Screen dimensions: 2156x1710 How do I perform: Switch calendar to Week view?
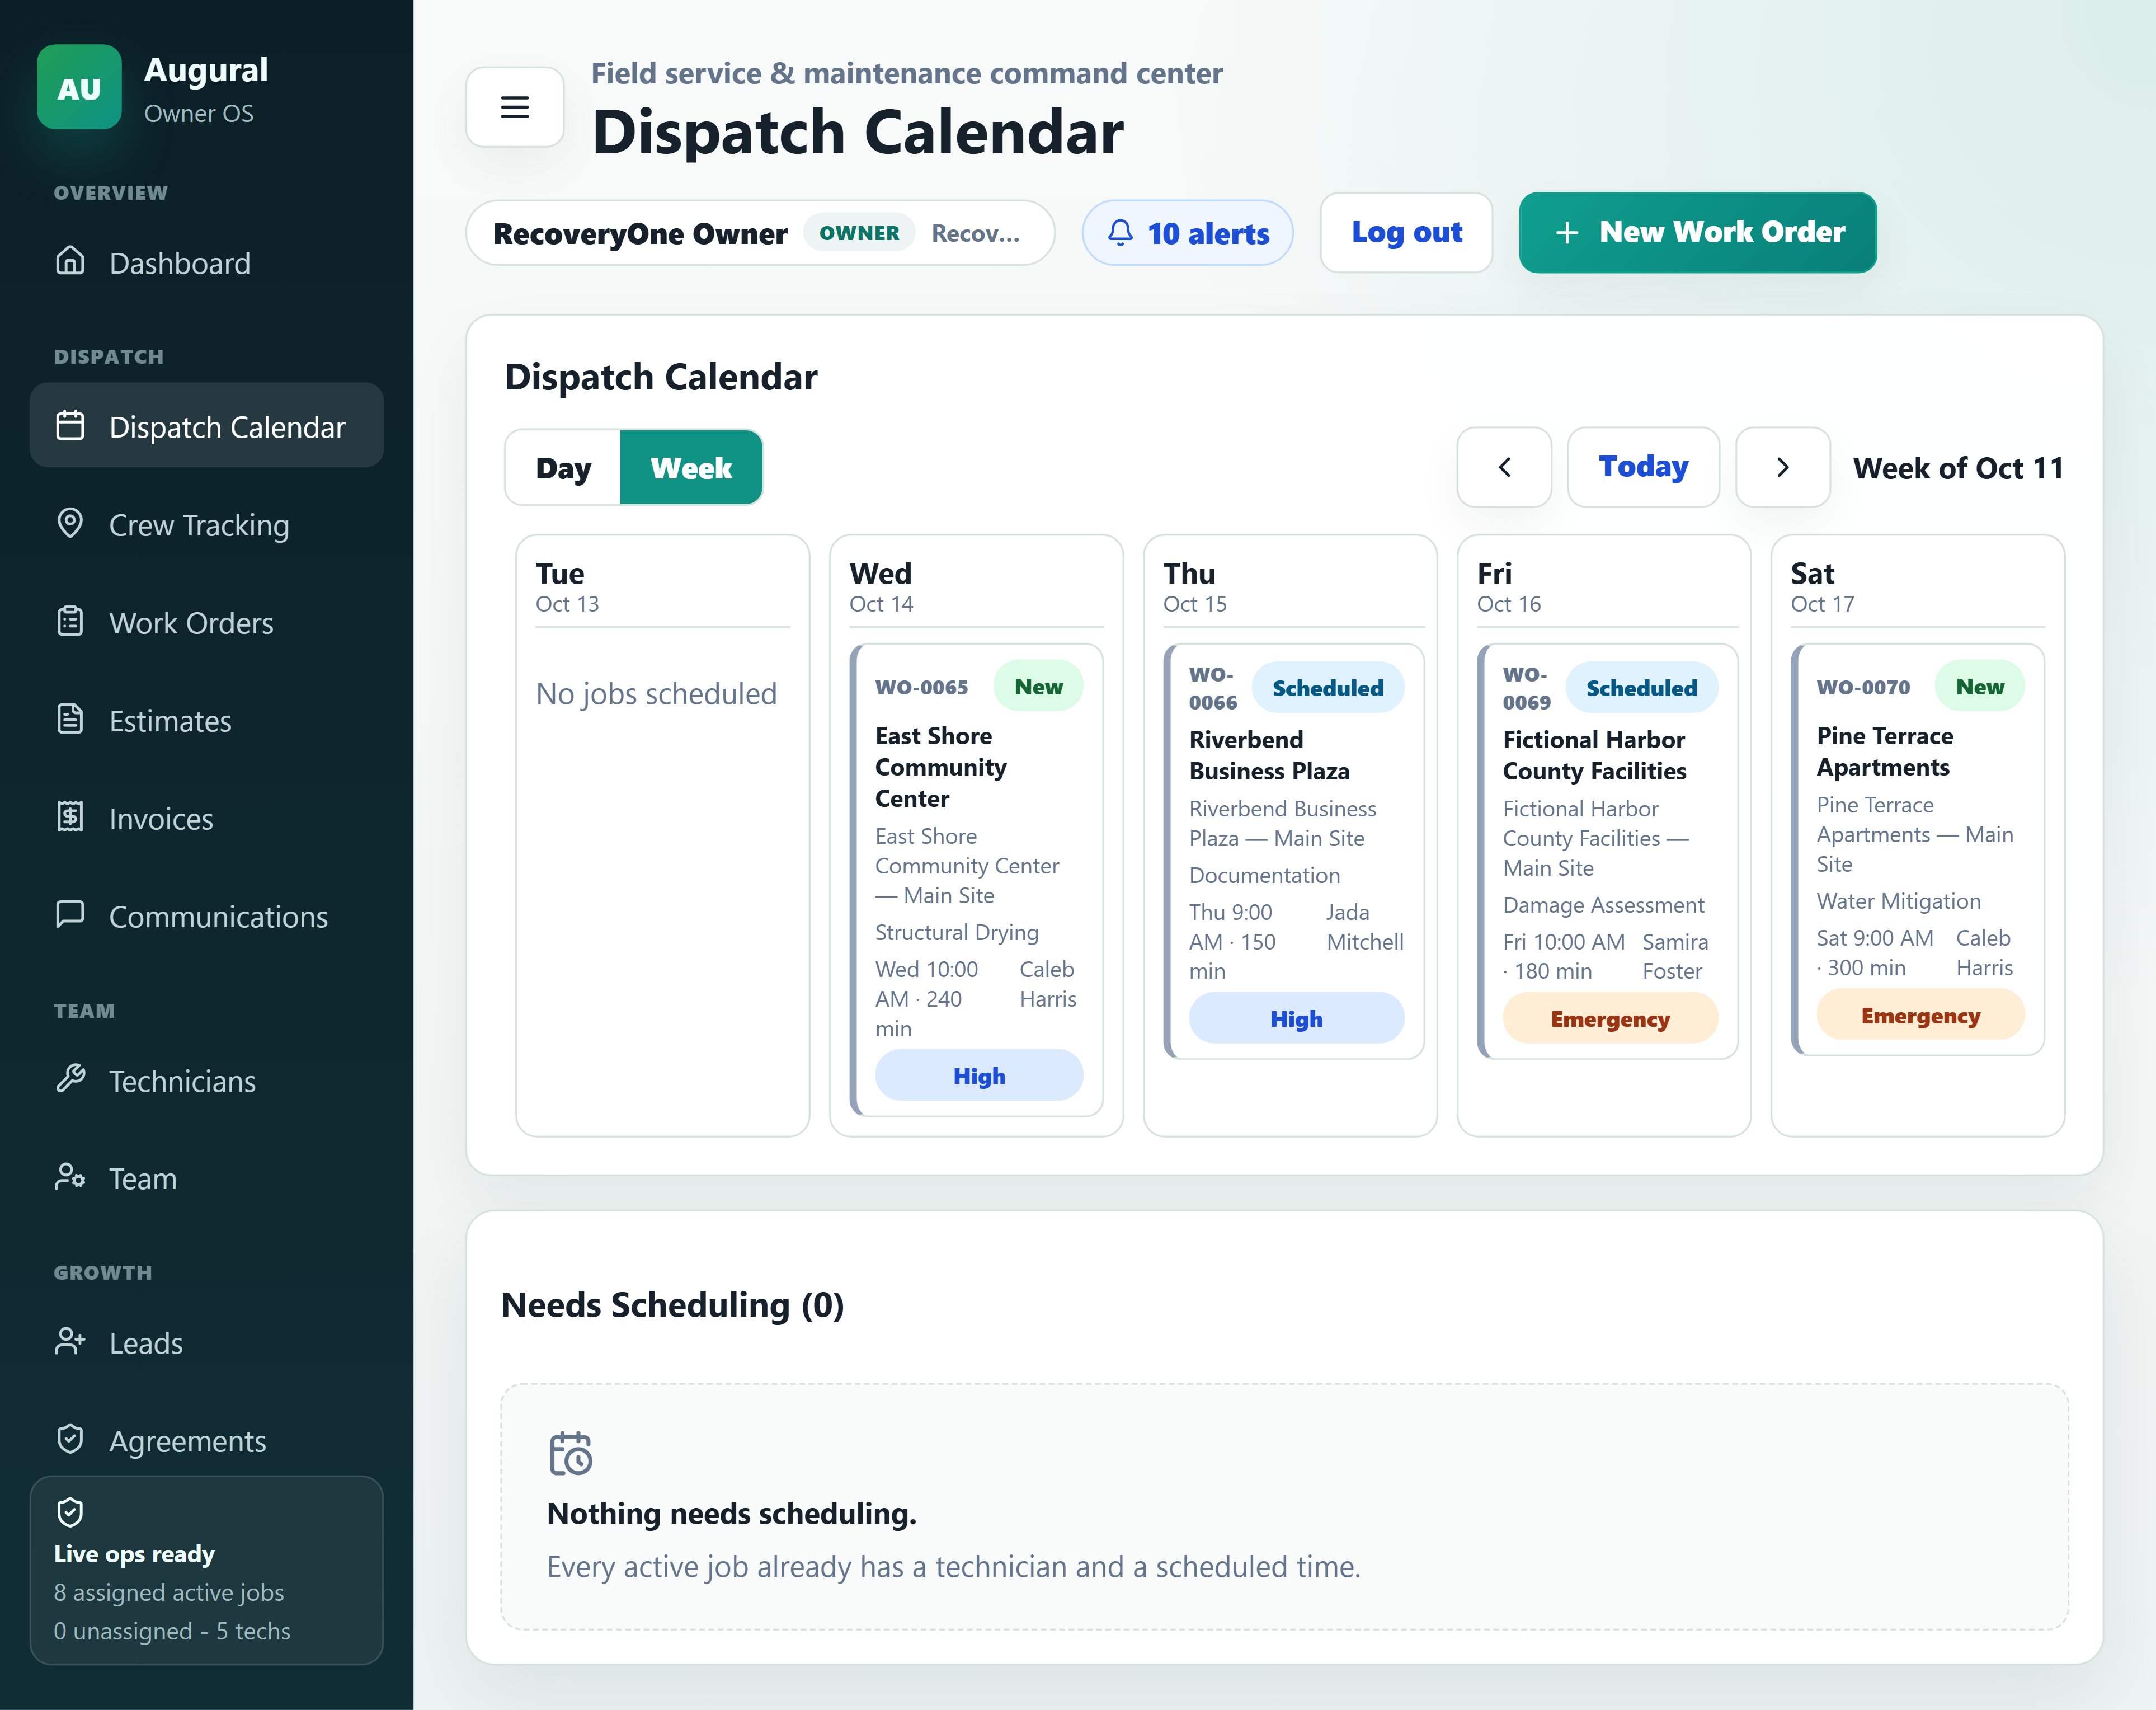click(x=691, y=467)
